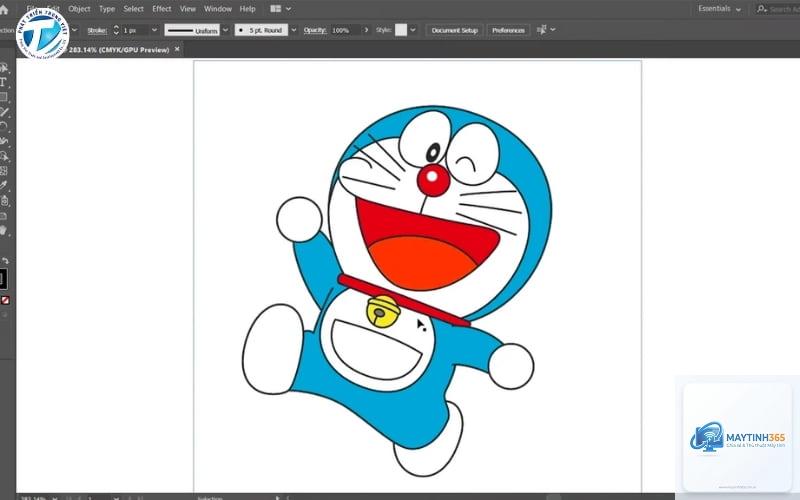This screenshot has width=800, height=500.
Task: Select the CMYK/GPU Preview document tab
Action: (119, 49)
